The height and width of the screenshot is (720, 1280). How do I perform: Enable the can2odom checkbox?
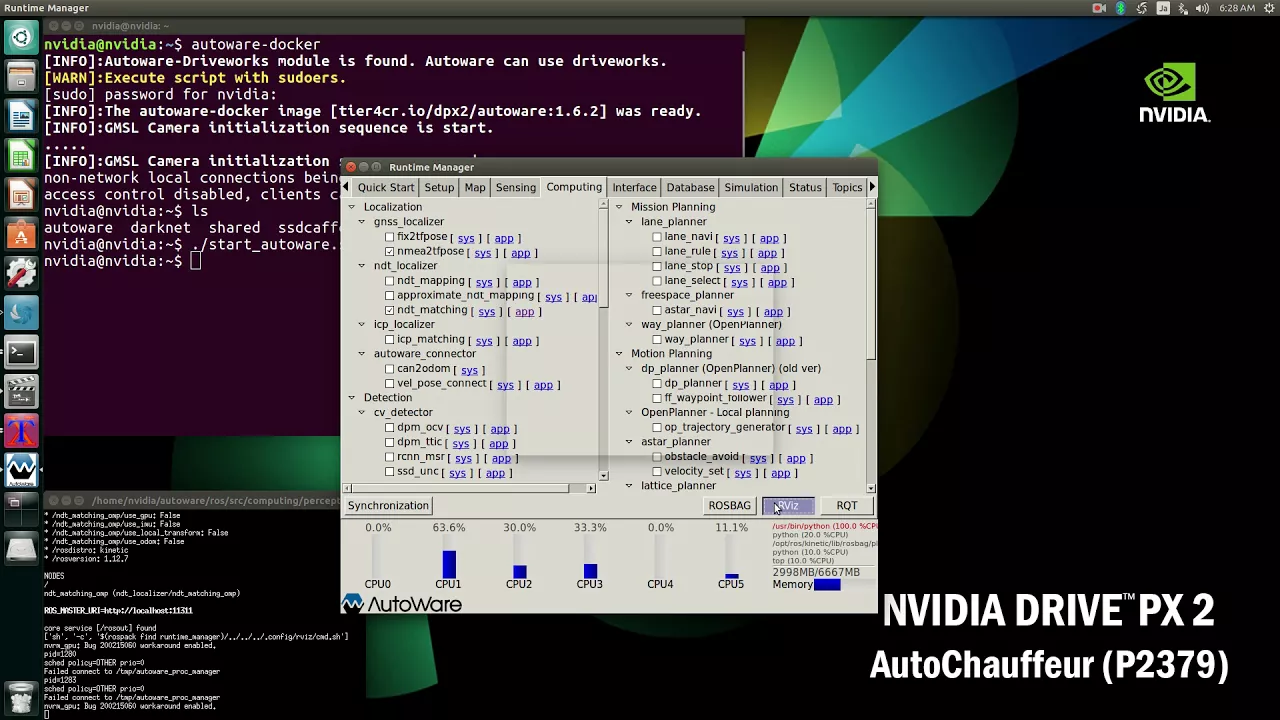coord(390,370)
